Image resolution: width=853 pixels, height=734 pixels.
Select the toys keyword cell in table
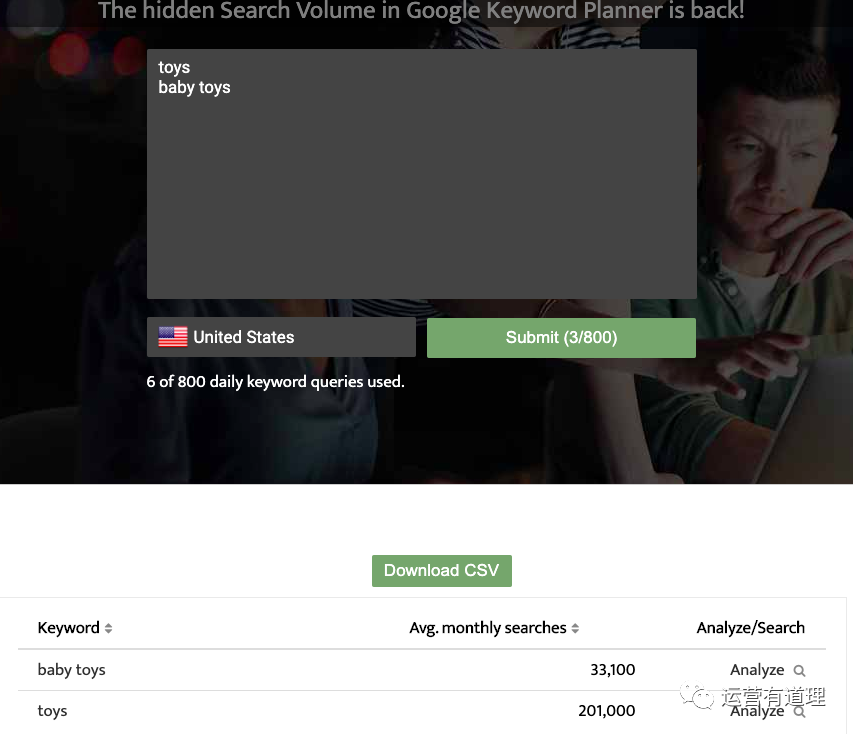click(x=52, y=711)
